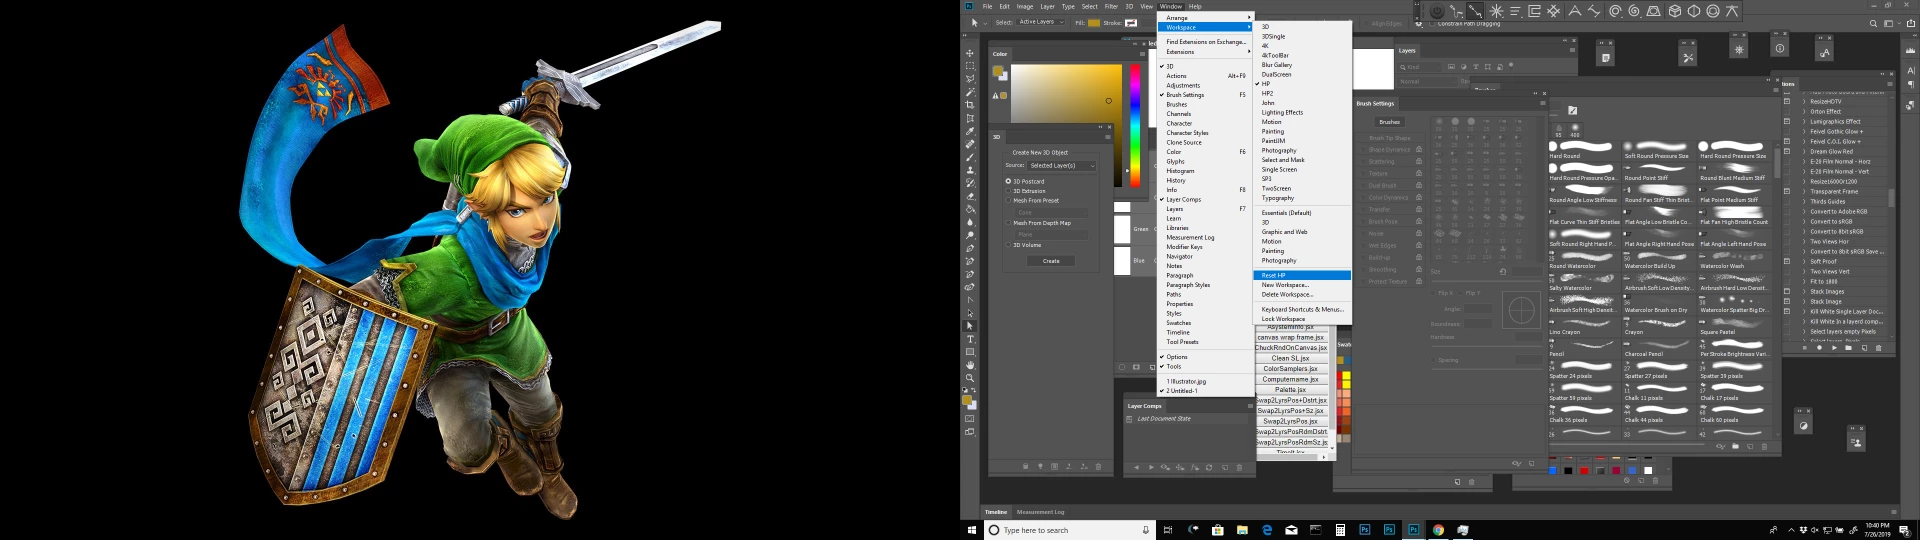
Task: Select the 3D Extrusion radio button
Action: pos(1008,191)
